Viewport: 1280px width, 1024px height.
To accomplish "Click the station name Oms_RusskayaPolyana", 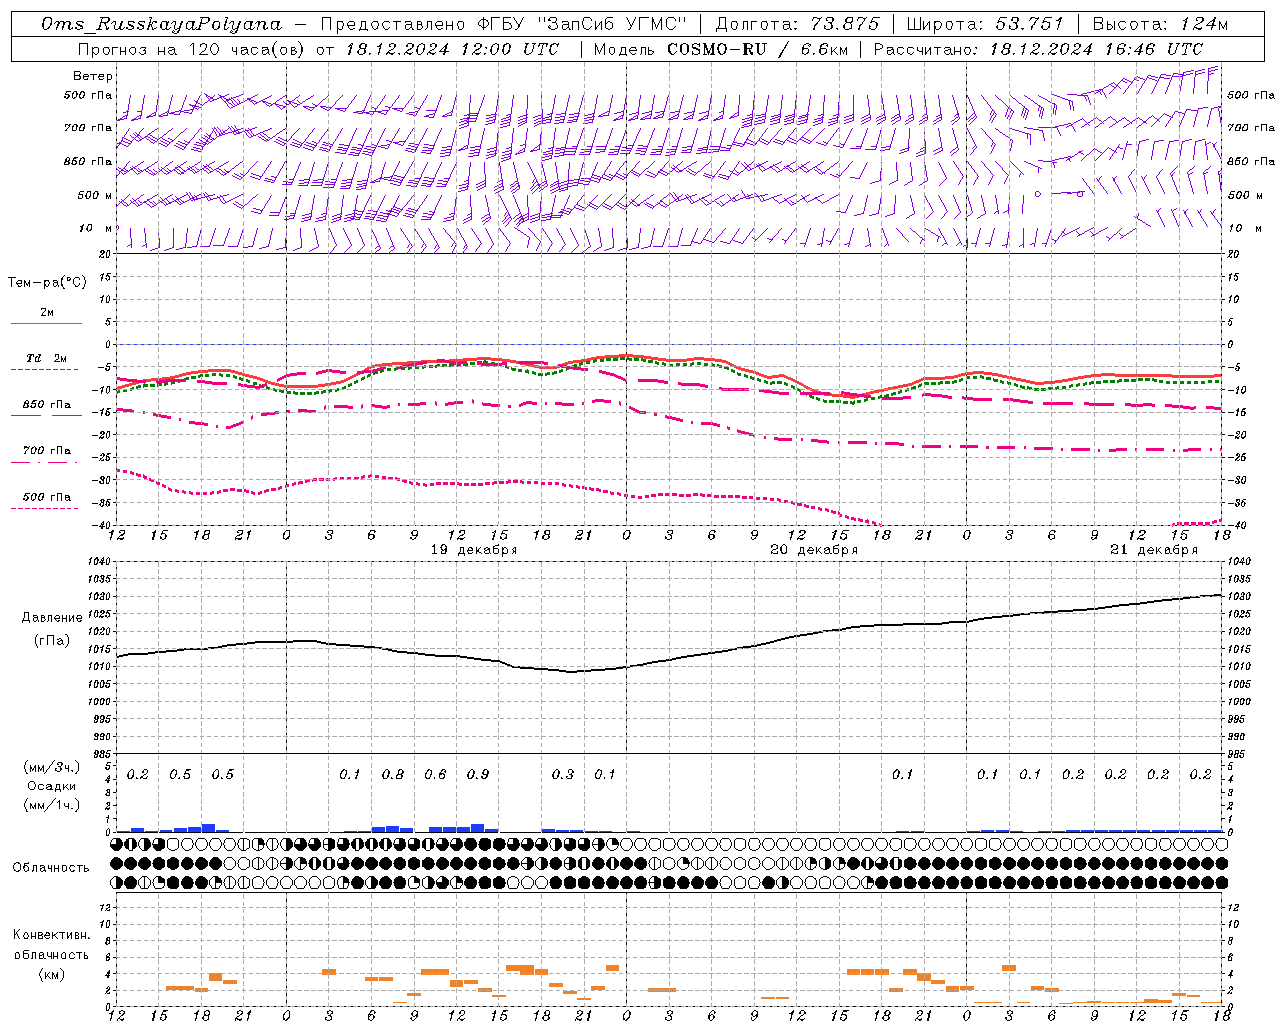I will [x=162, y=24].
